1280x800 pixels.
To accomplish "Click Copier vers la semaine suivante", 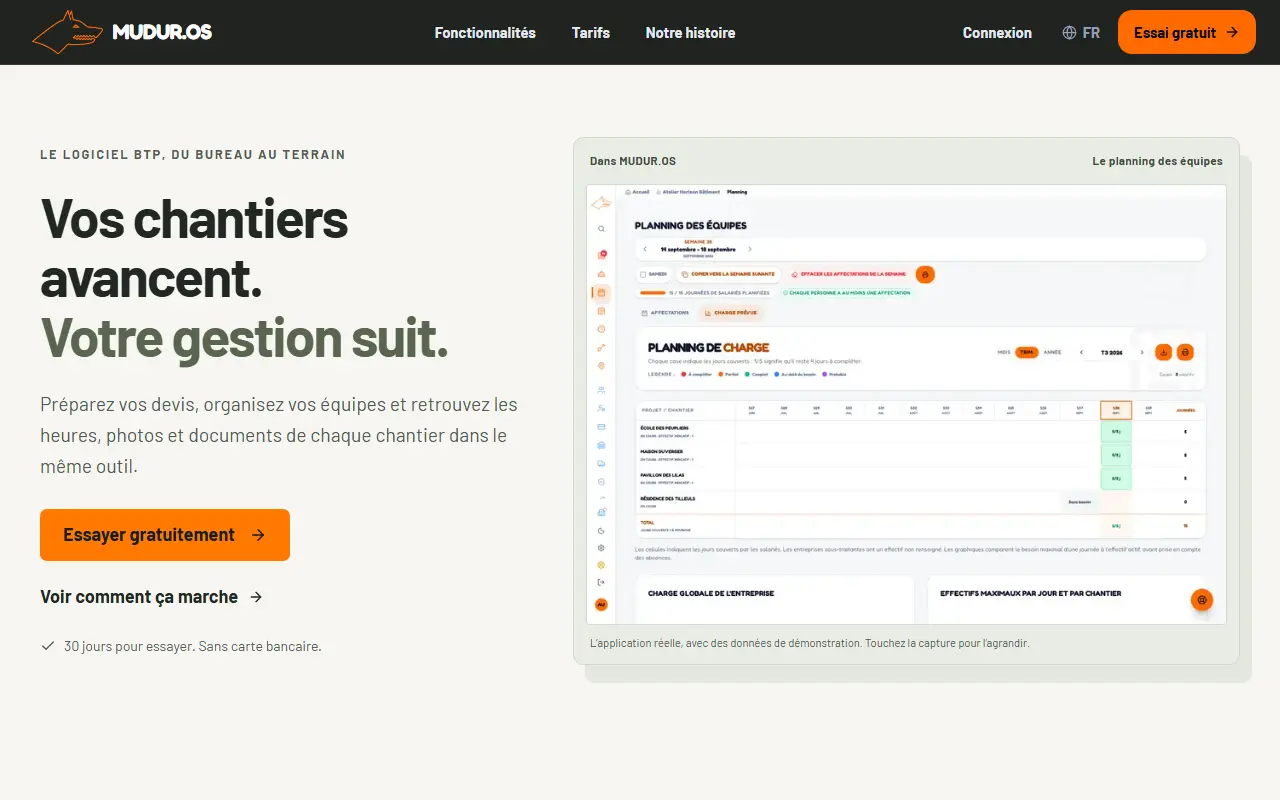I will [x=728, y=274].
